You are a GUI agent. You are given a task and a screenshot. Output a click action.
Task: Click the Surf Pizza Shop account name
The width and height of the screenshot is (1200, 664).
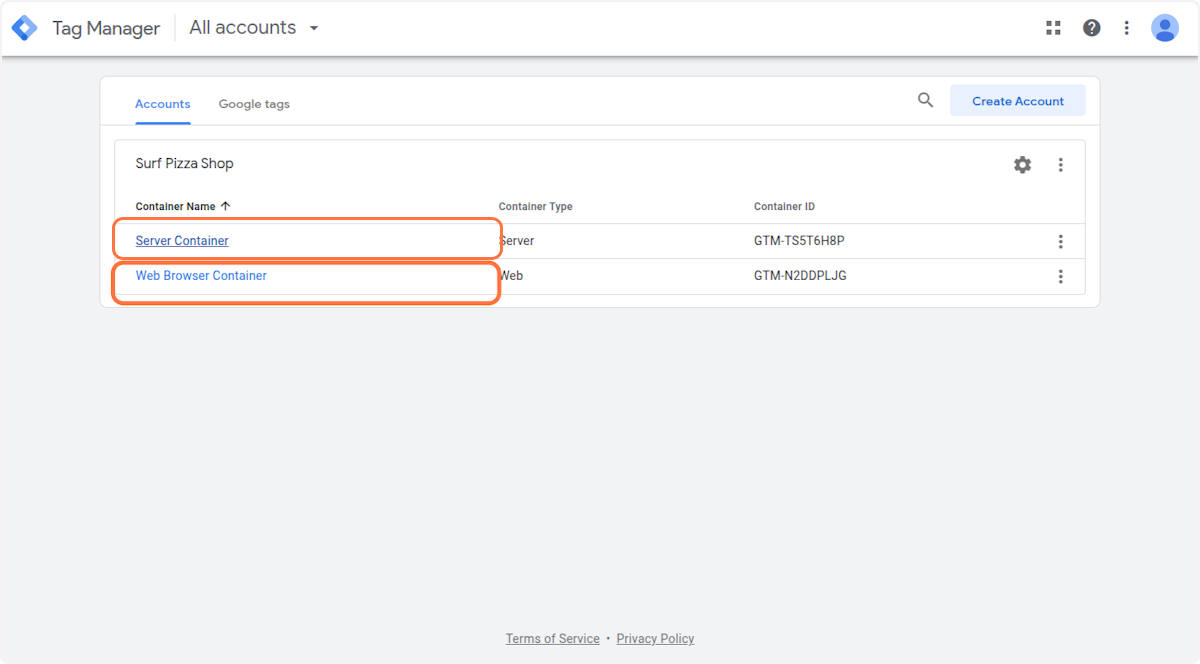[185, 164]
